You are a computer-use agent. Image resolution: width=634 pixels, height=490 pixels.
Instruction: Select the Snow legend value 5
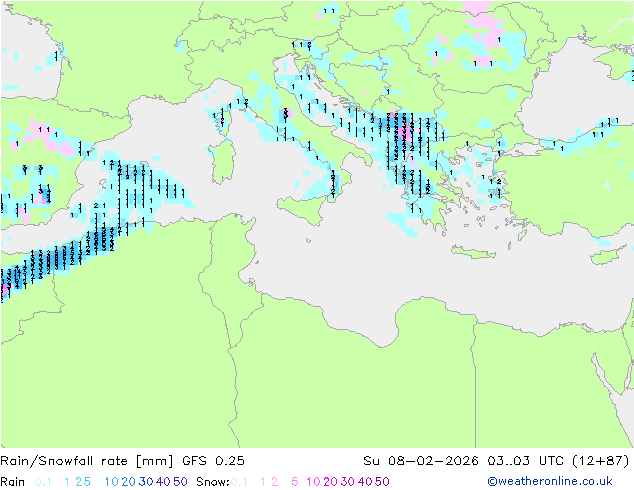click(294, 482)
